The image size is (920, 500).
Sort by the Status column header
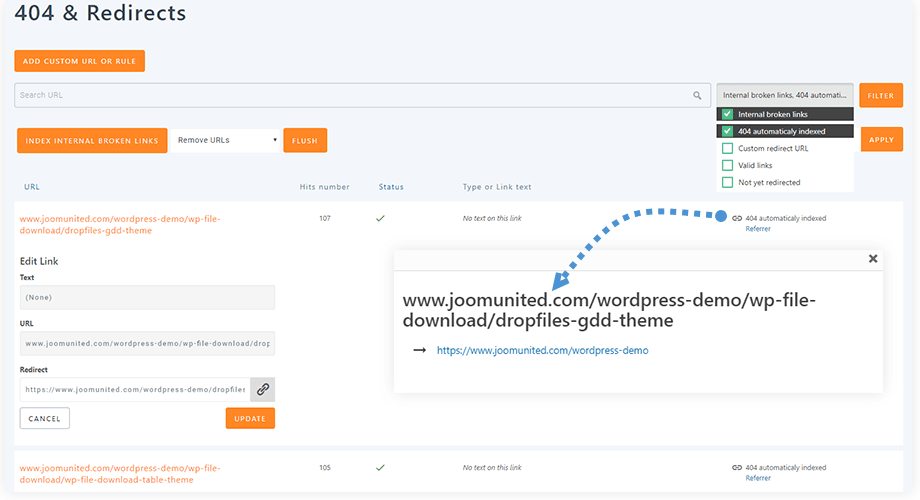pos(391,187)
